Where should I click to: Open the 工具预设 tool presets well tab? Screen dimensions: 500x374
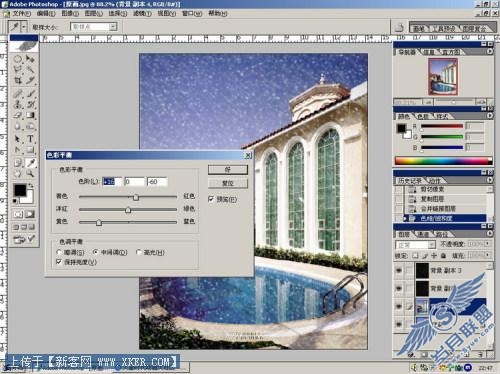(x=444, y=29)
